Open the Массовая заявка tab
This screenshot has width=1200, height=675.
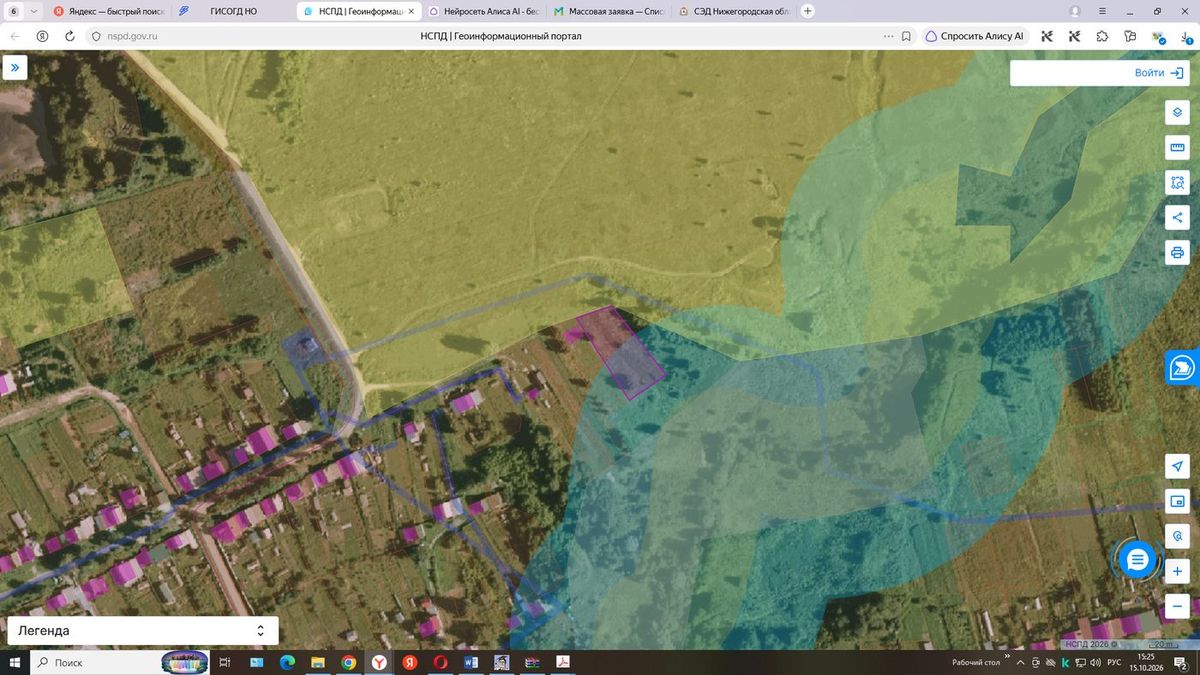[610, 11]
